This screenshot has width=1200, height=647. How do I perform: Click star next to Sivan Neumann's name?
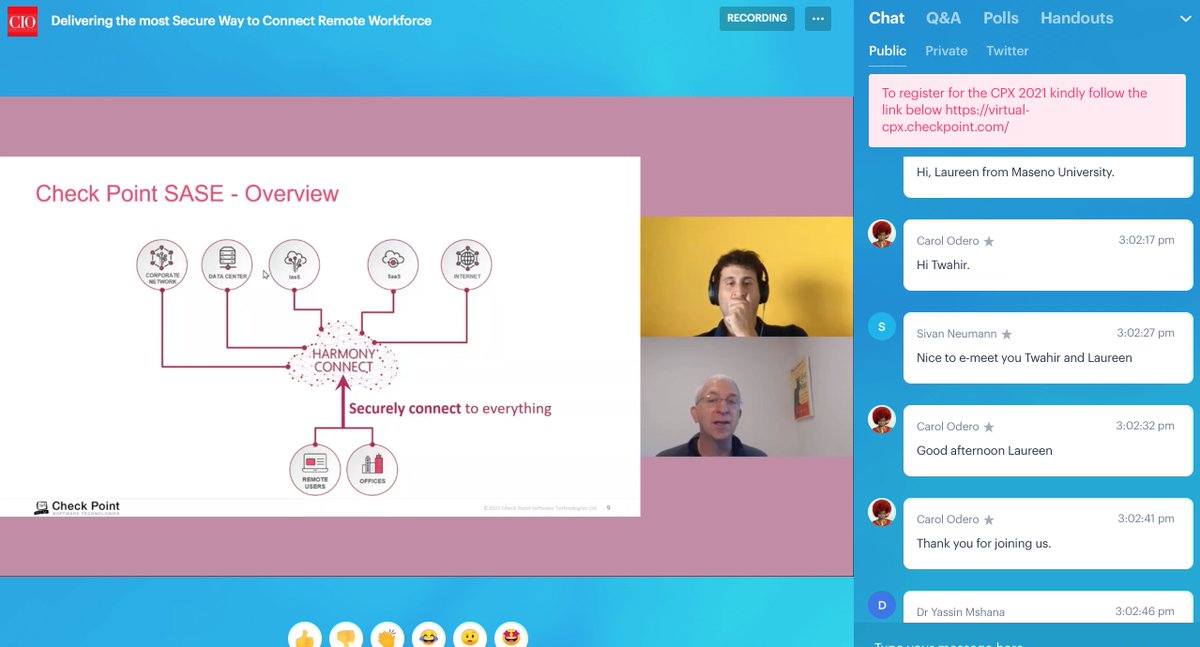point(1007,334)
